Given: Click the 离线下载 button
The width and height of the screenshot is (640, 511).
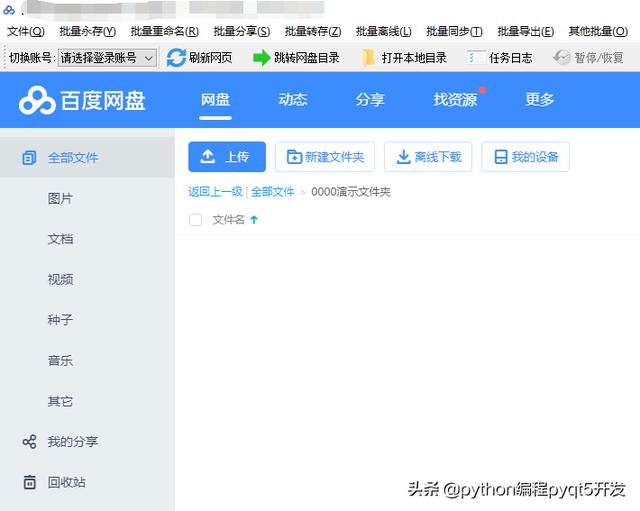Looking at the screenshot, I should tap(428, 157).
